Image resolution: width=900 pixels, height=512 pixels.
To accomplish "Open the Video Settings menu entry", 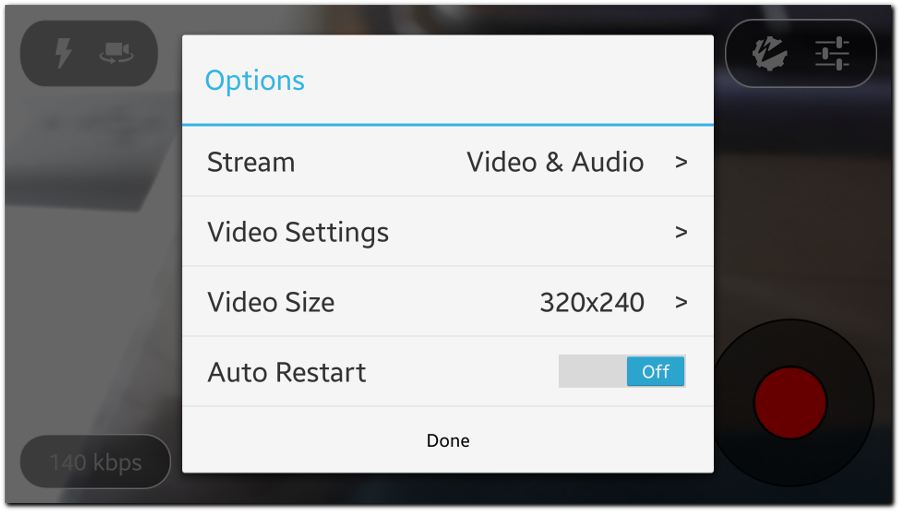I will point(448,232).
